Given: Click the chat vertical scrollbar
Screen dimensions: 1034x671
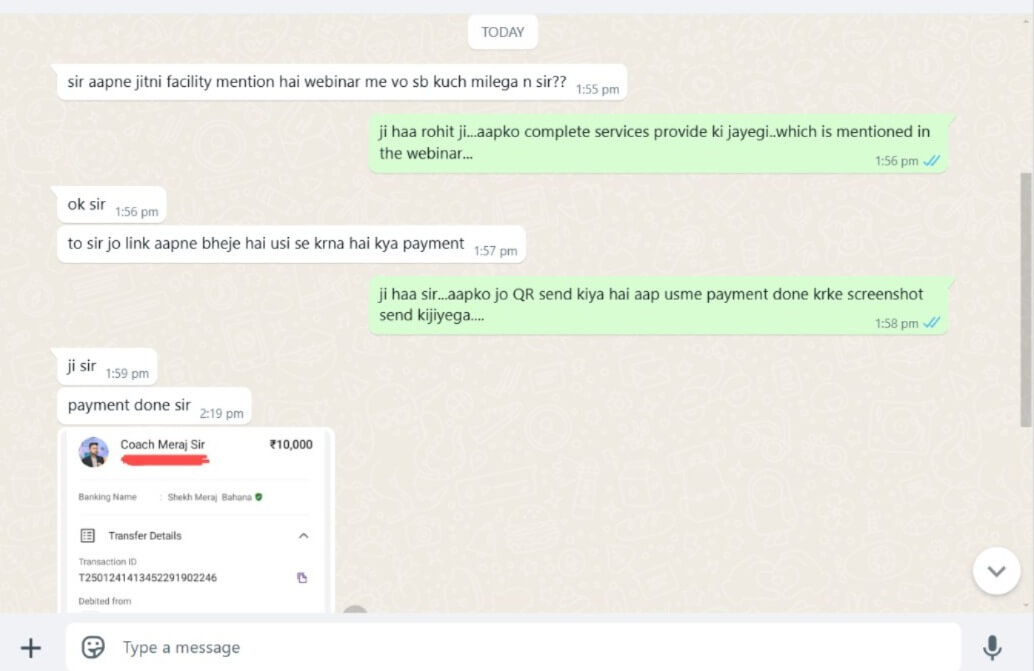Looking at the screenshot, I should pos(1025,300).
